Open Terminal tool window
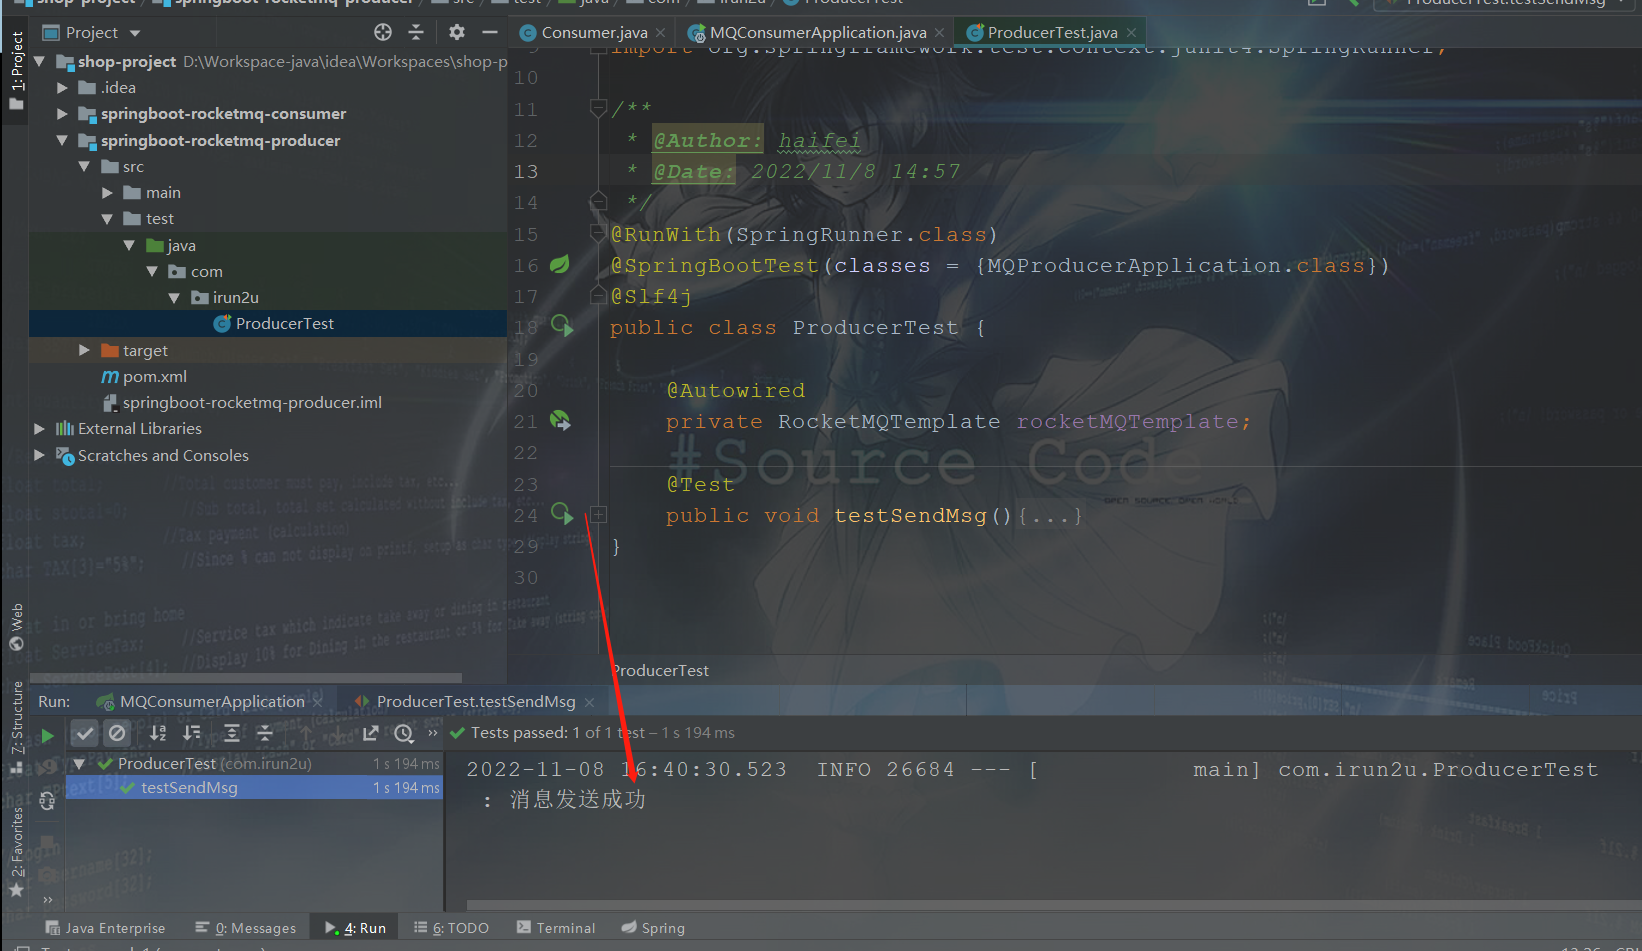Image resolution: width=1642 pixels, height=951 pixels. coord(556,928)
